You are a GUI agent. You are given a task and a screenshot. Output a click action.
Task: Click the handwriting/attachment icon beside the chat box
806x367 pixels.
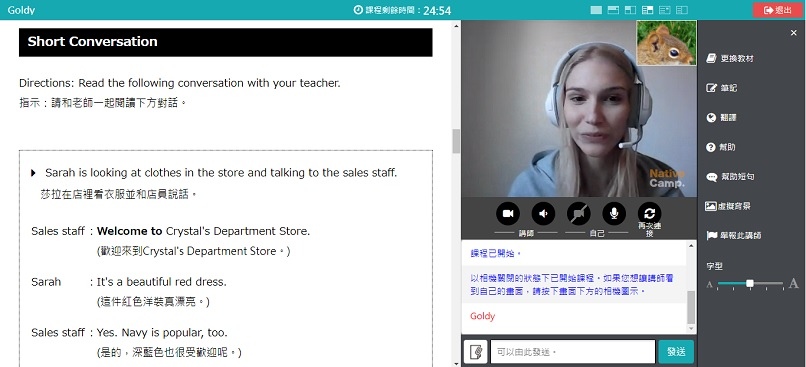pyautogui.click(x=475, y=352)
